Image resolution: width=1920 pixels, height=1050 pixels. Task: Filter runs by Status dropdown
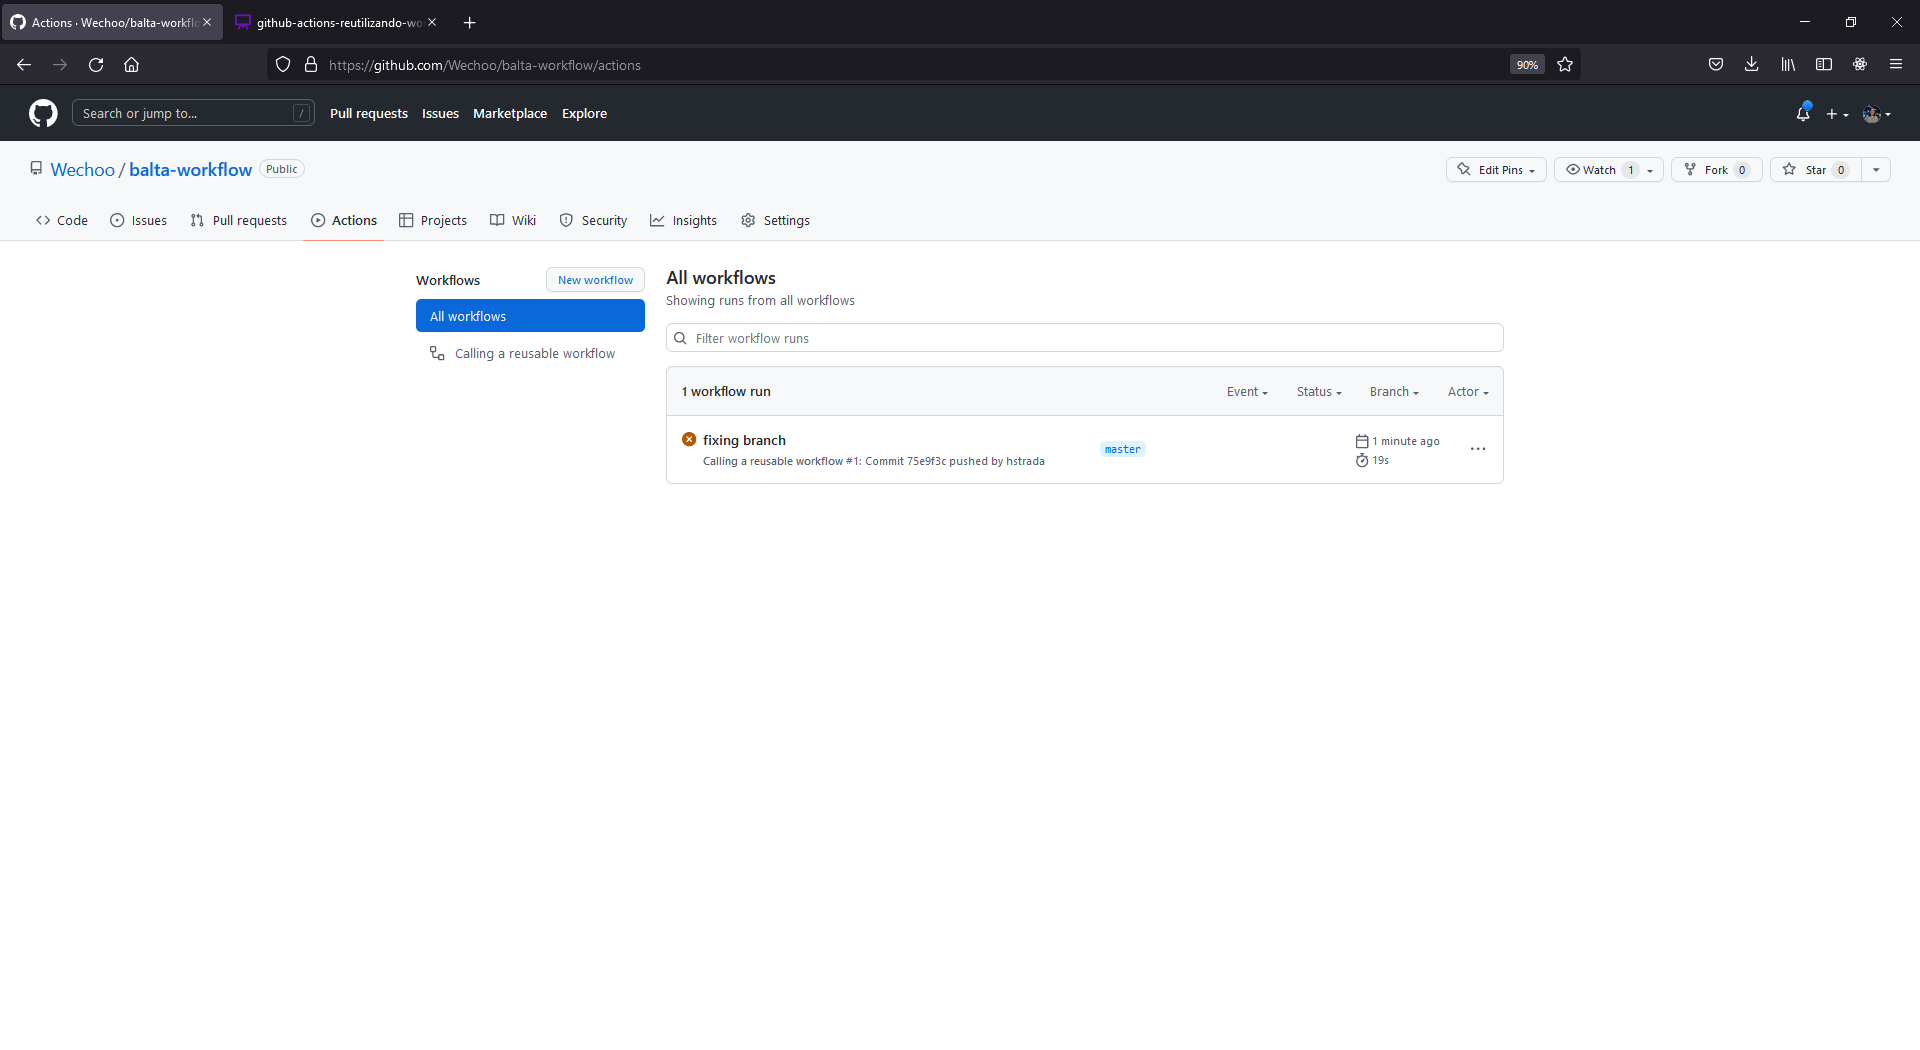pos(1319,392)
